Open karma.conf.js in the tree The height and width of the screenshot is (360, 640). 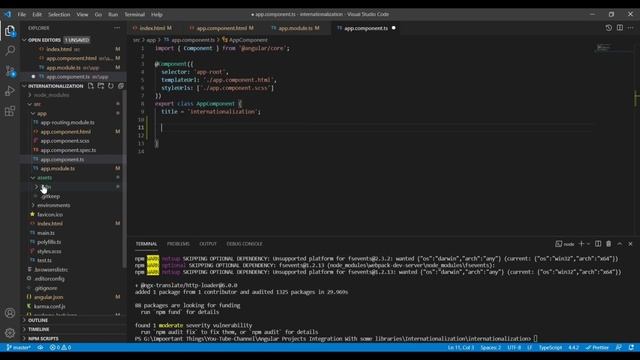click(x=50, y=306)
